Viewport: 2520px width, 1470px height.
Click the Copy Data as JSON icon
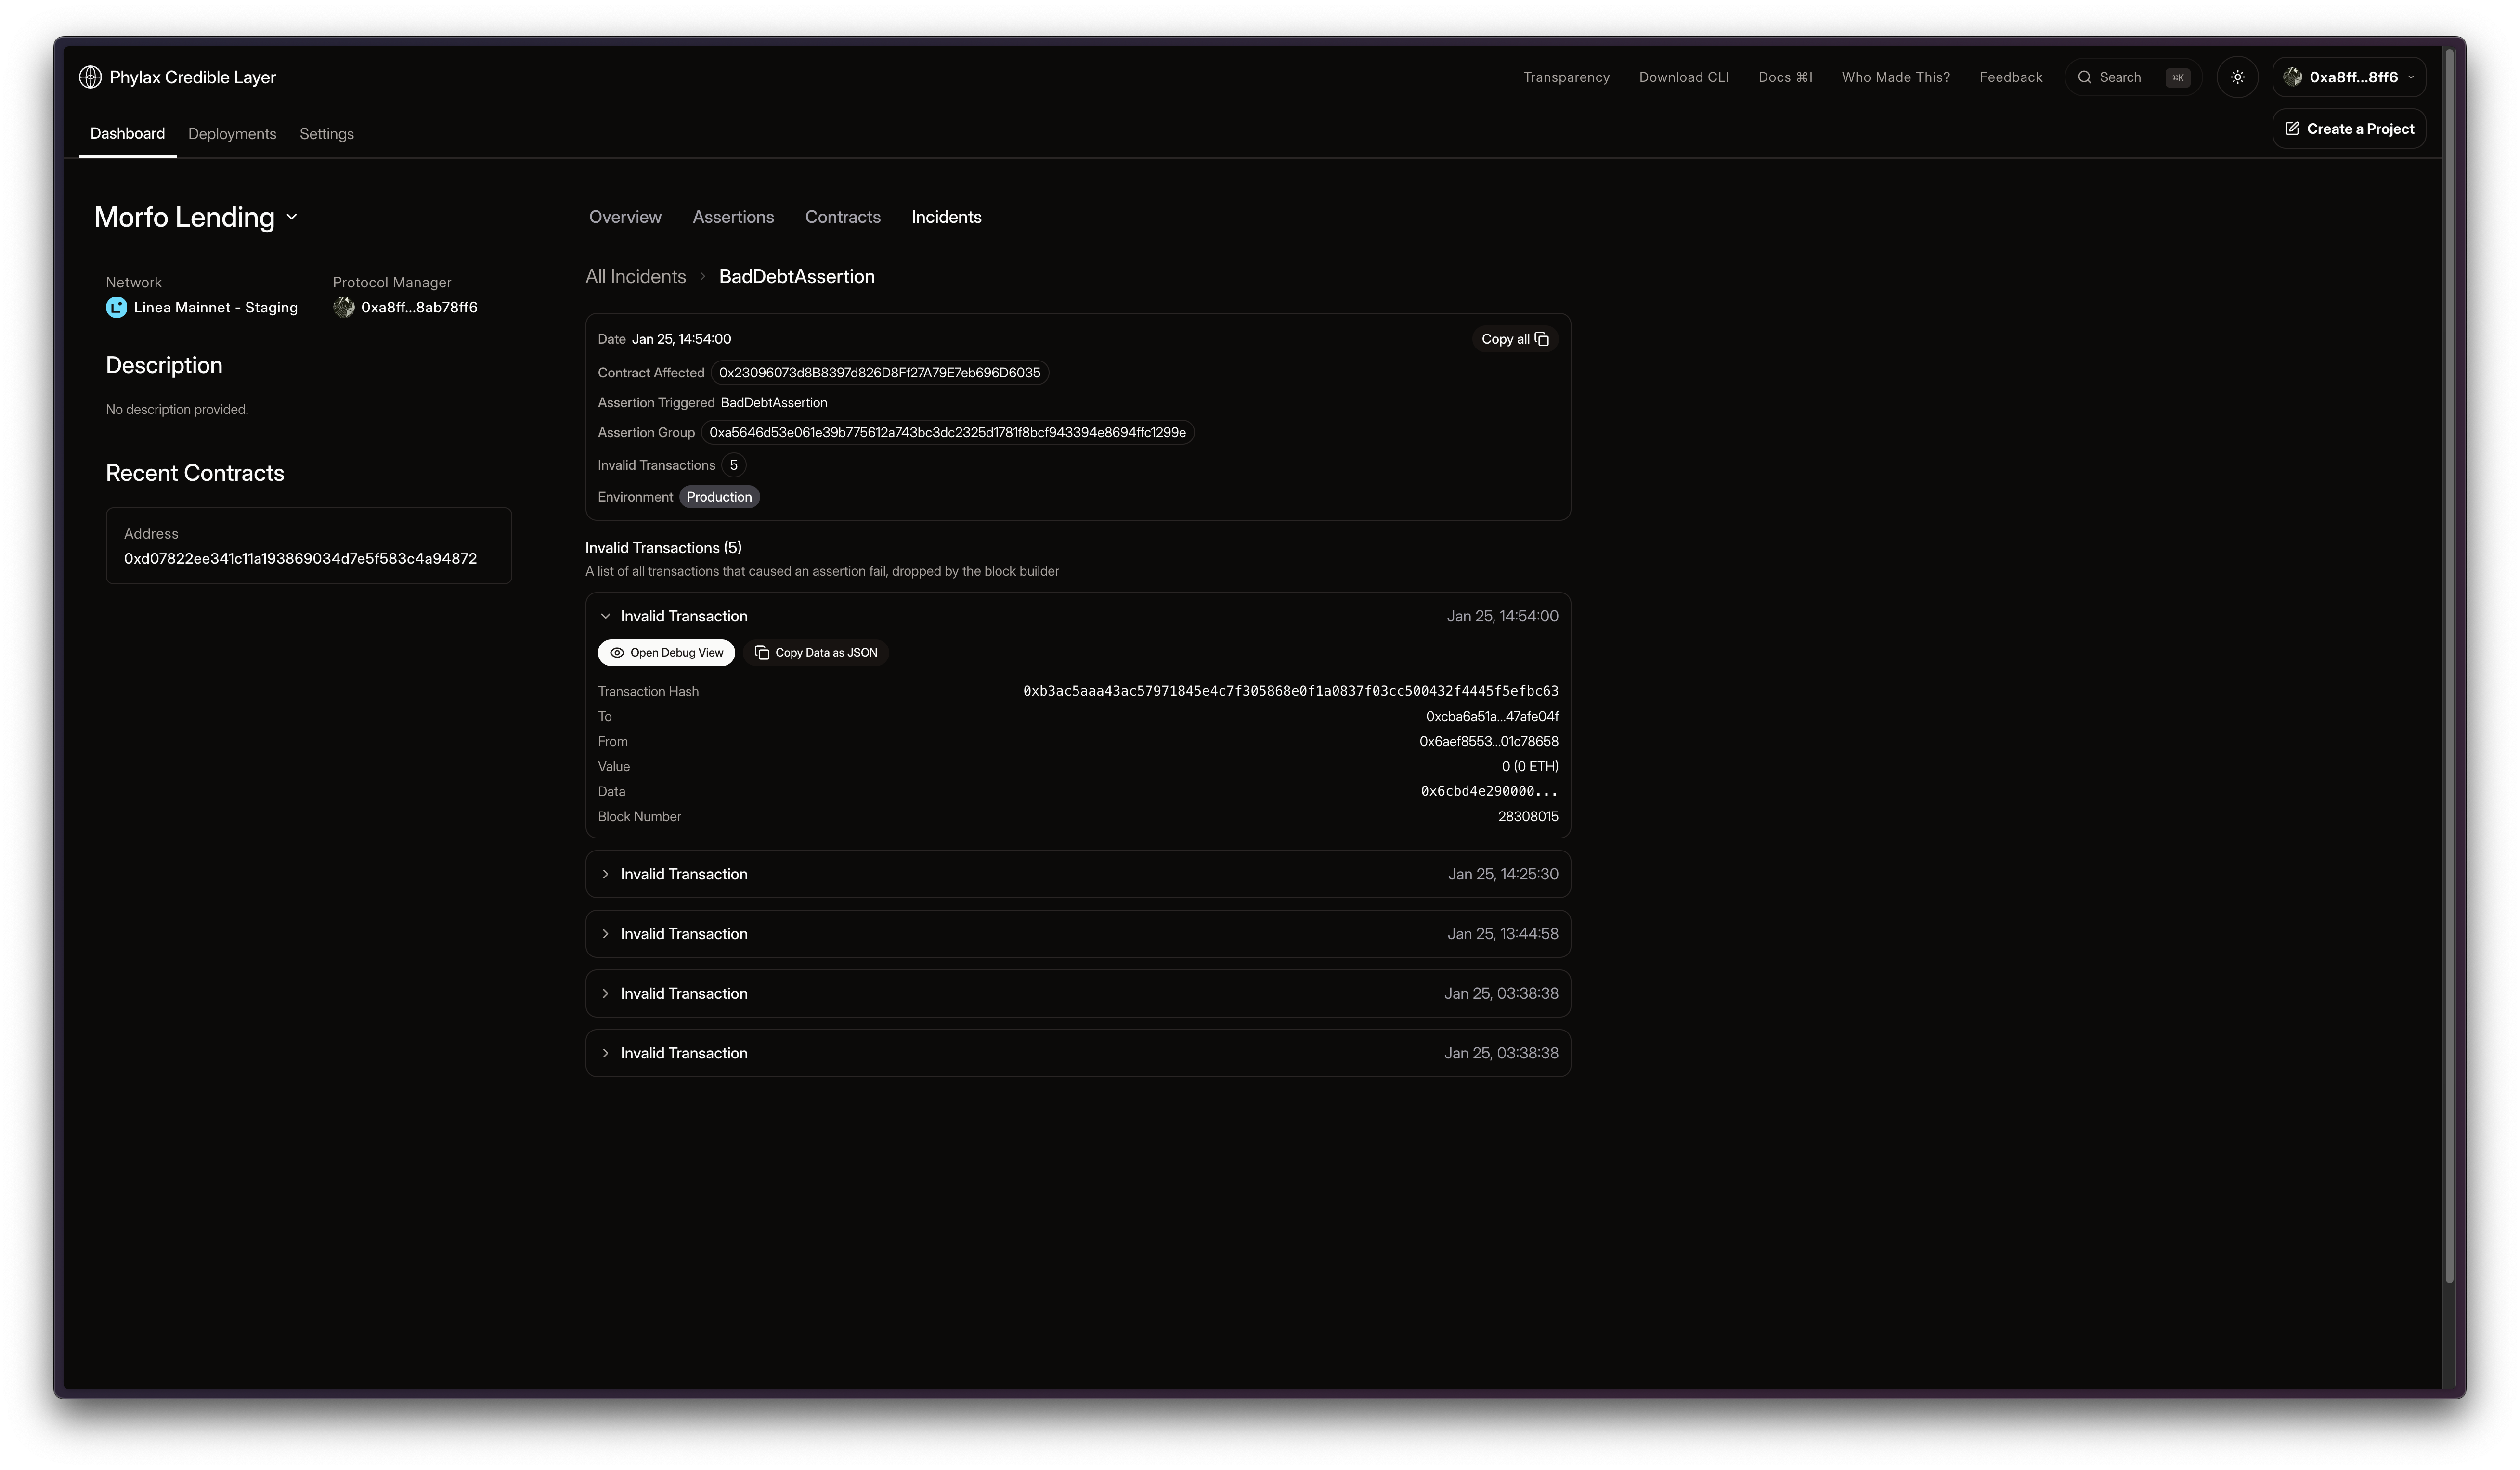click(x=762, y=653)
